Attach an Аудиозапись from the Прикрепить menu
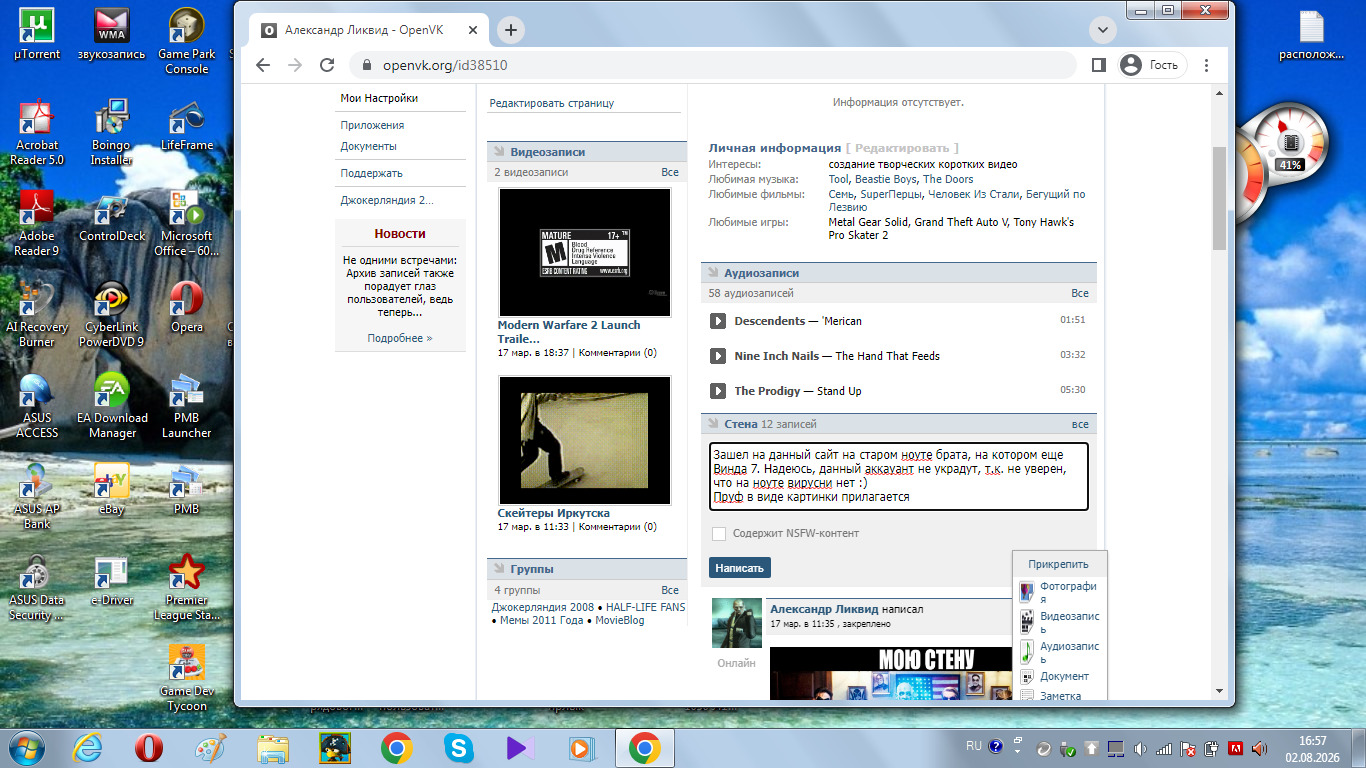The width and height of the screenshot is (1366, 768). point(1059,652)
